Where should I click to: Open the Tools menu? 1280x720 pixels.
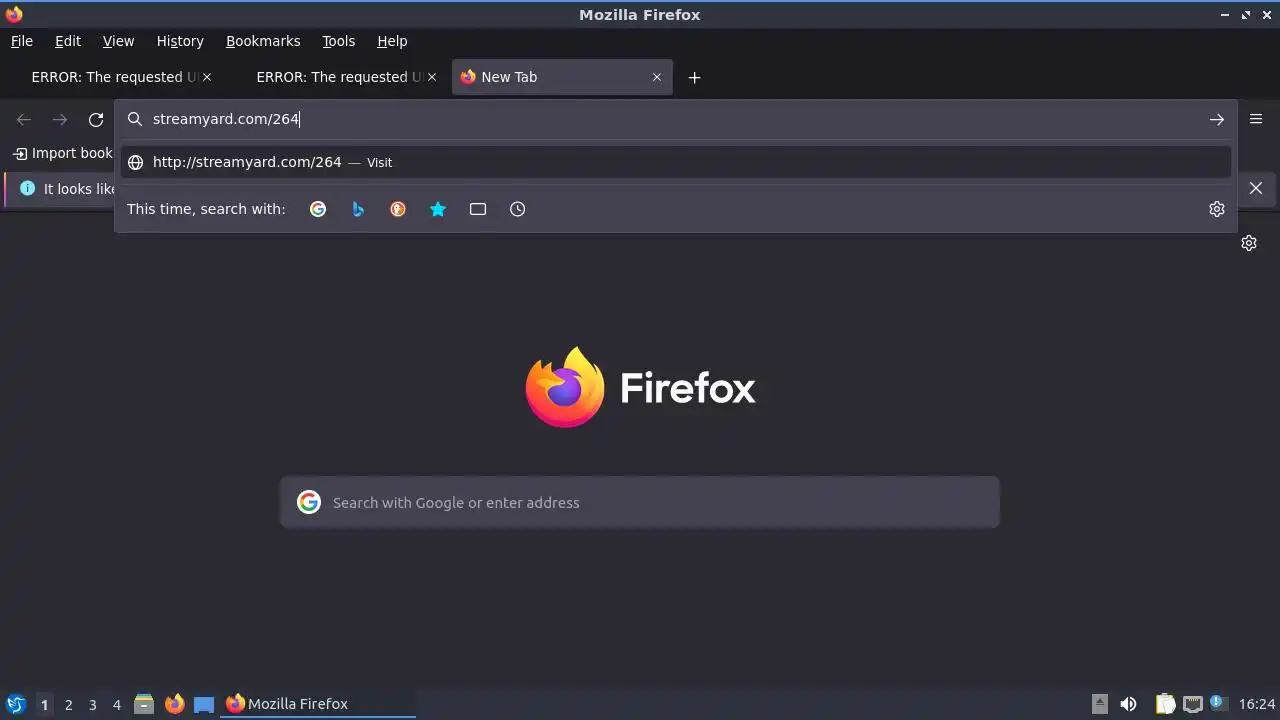[338, 41]
